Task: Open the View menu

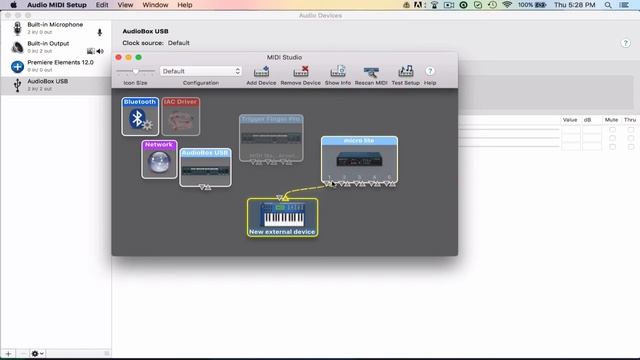Action: tap(125, 5)
